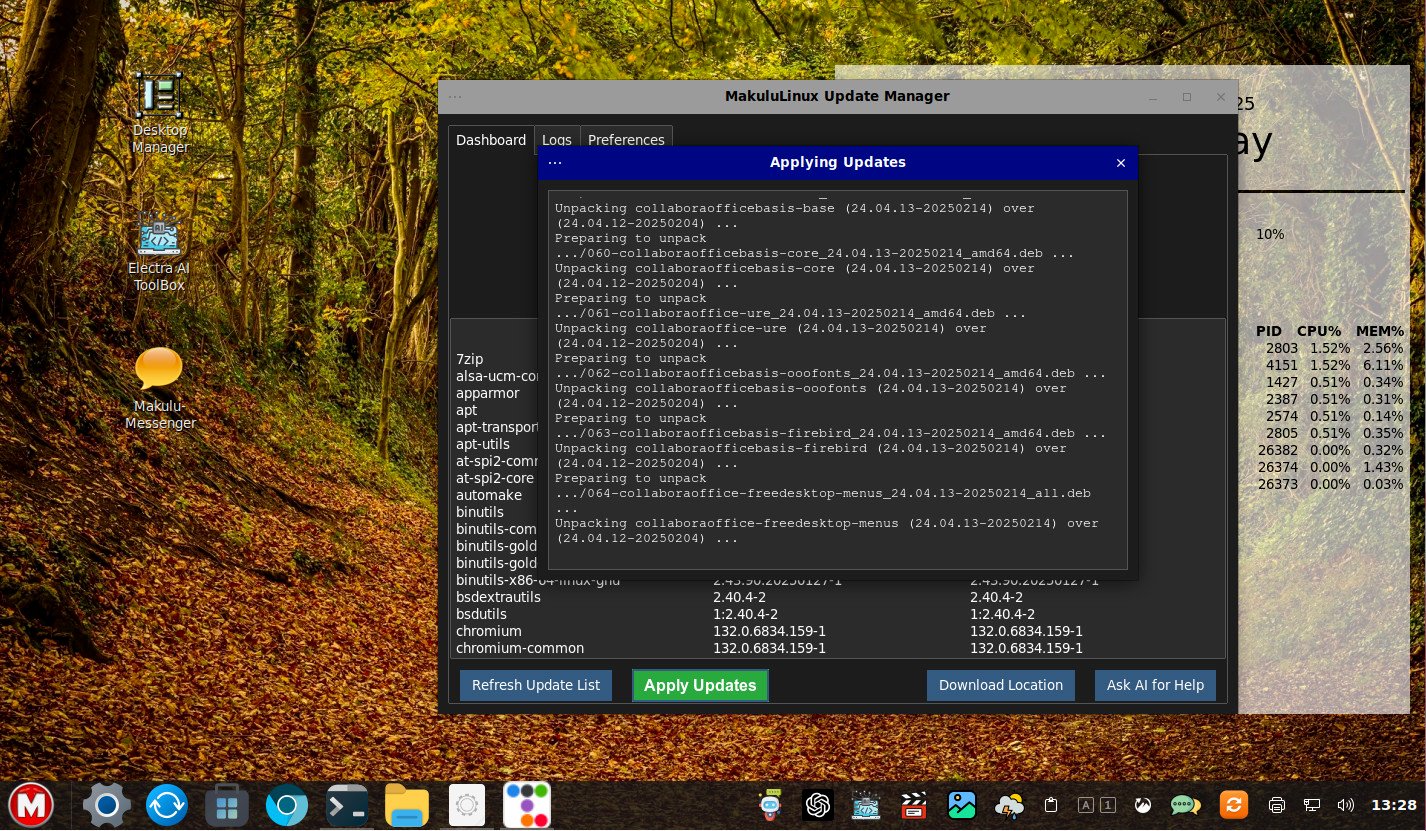
Task: Open the Electra AI ToolBox desktop icon
Action: pyautogui.click(x=159, y=252)
